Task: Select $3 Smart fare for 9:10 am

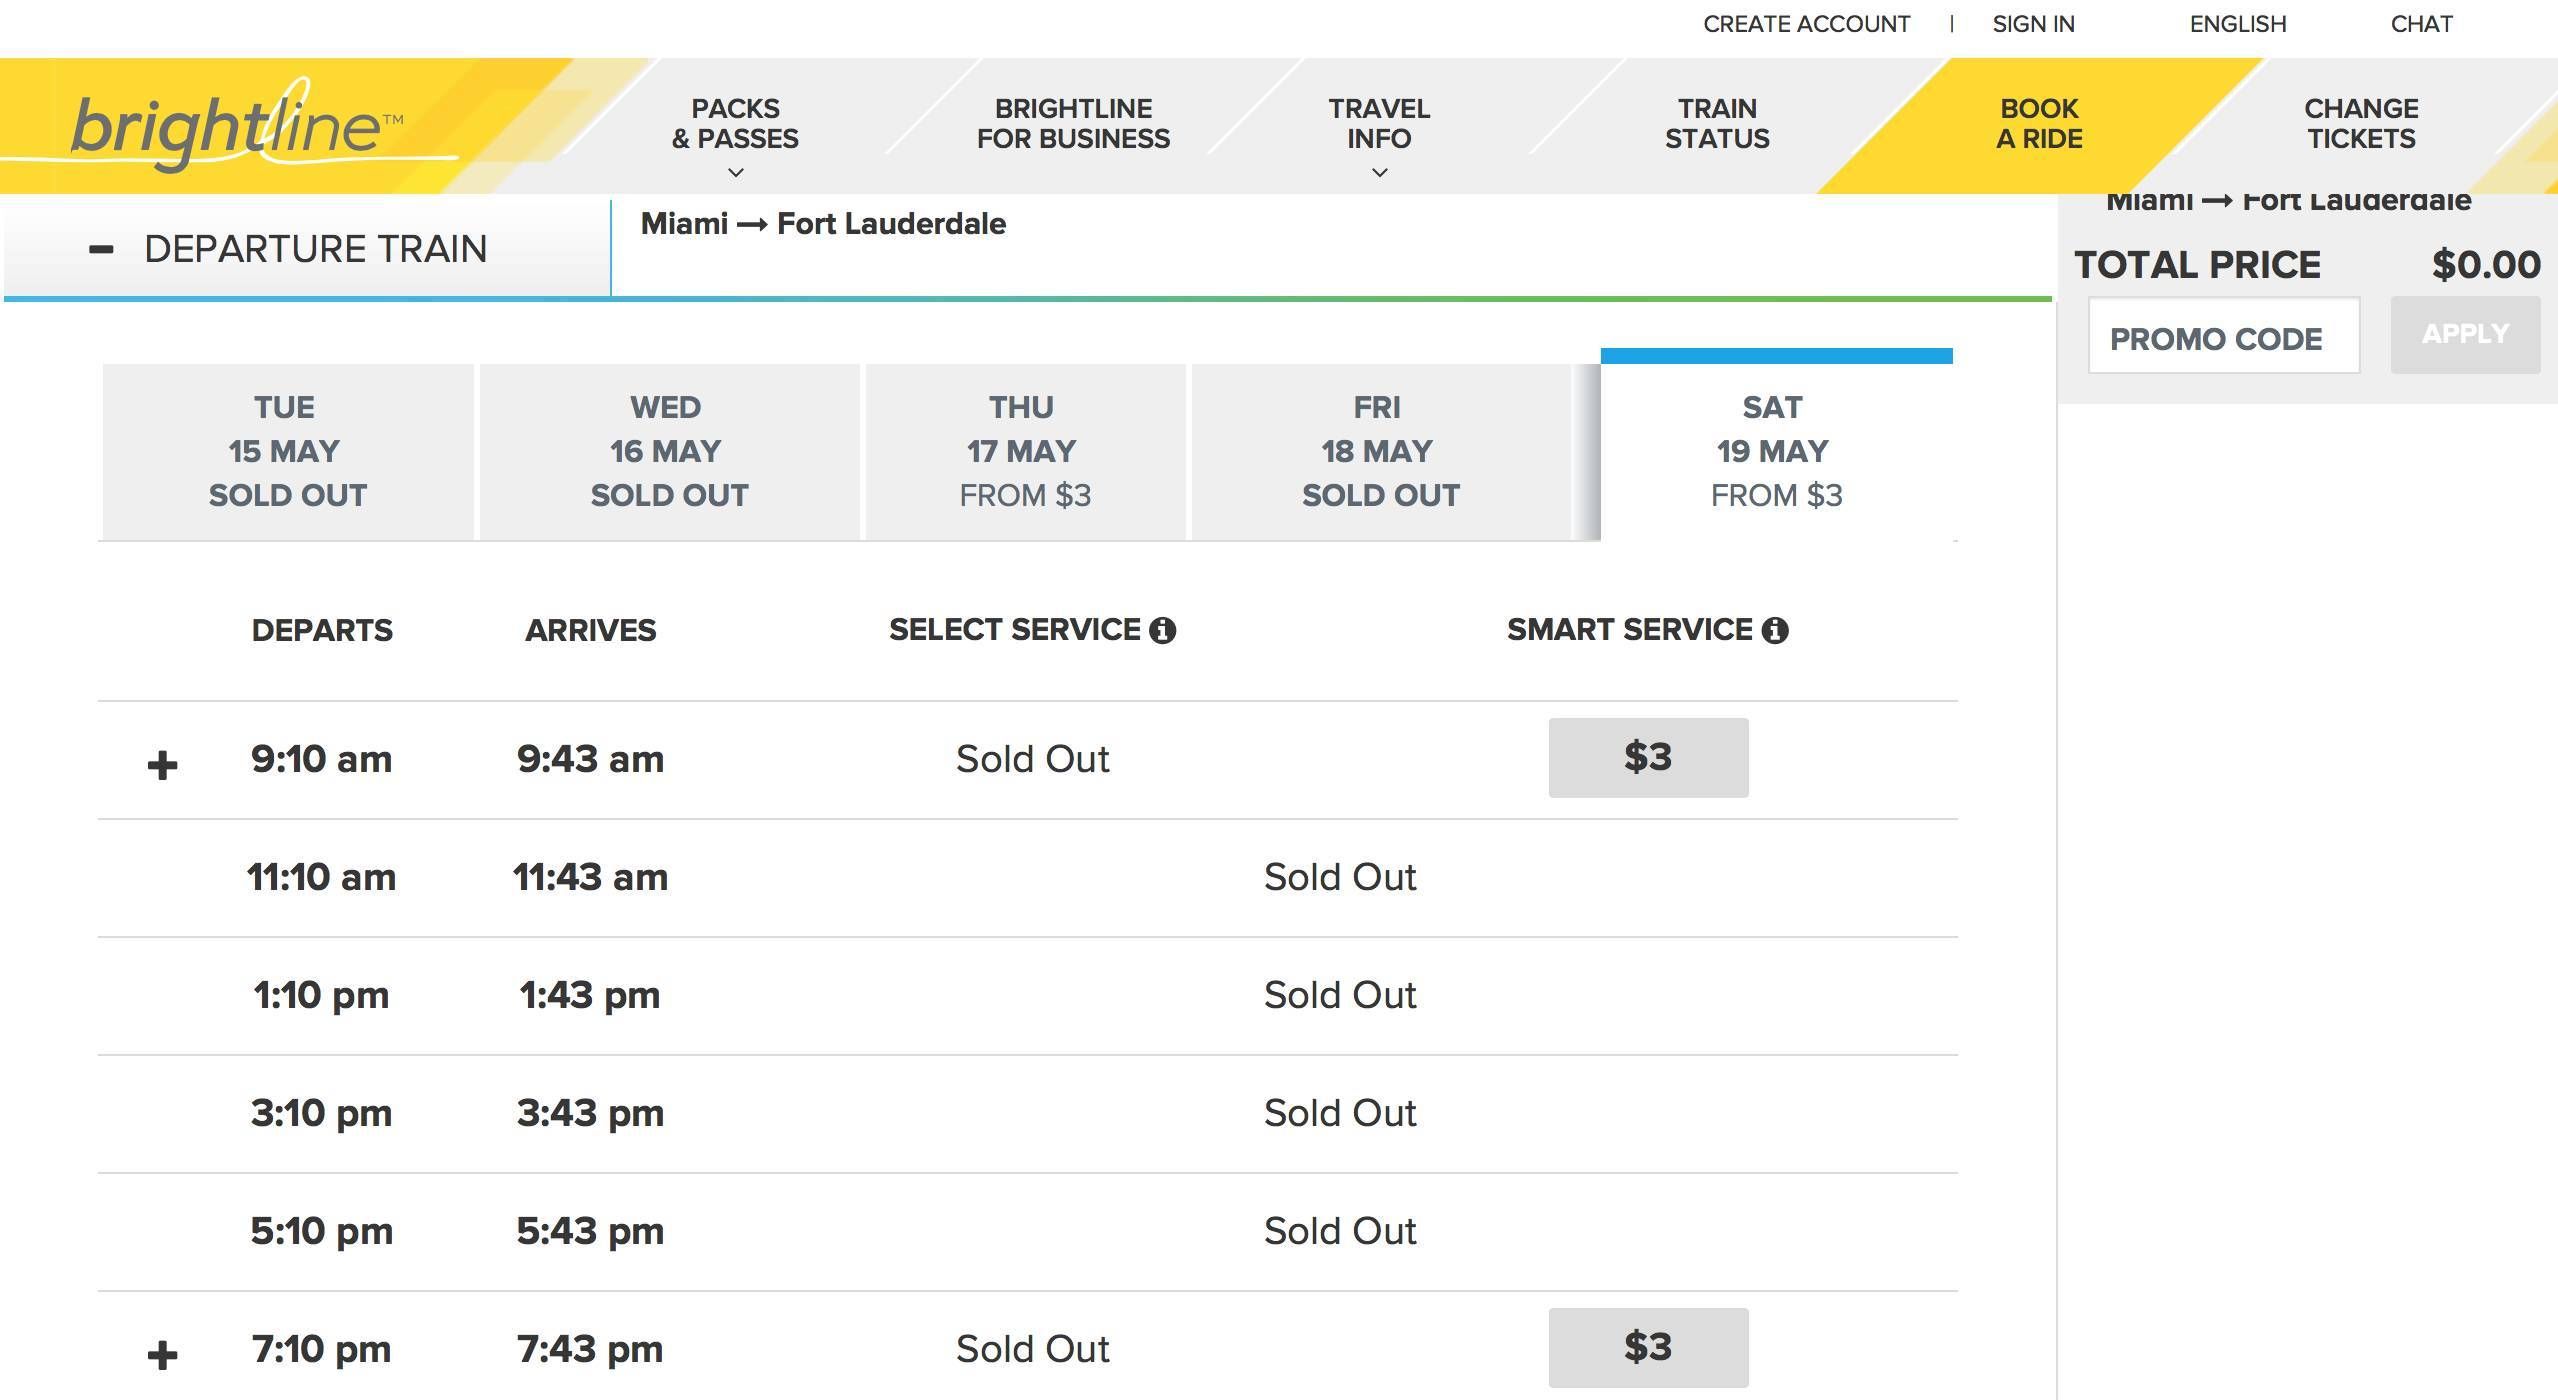Action: (x=1648, y=757)
